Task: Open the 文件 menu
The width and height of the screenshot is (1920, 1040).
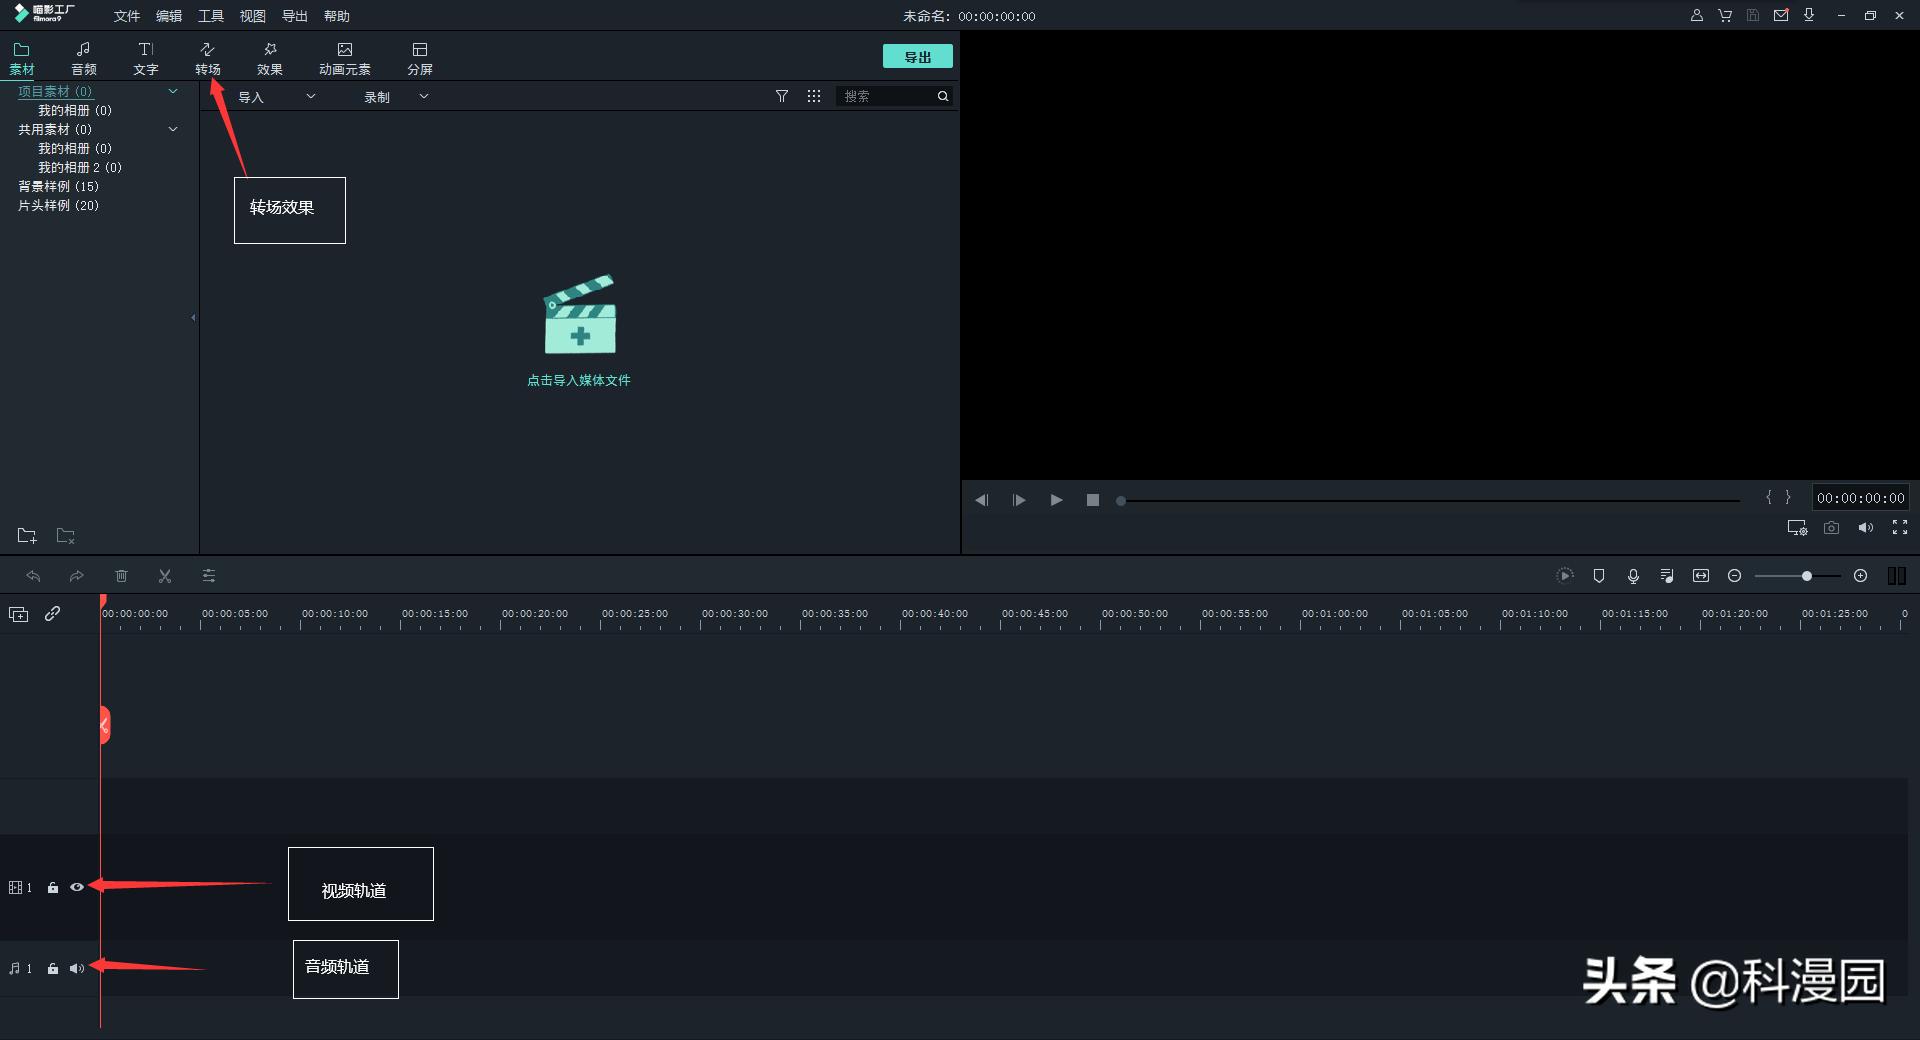Action: [127, 16]
